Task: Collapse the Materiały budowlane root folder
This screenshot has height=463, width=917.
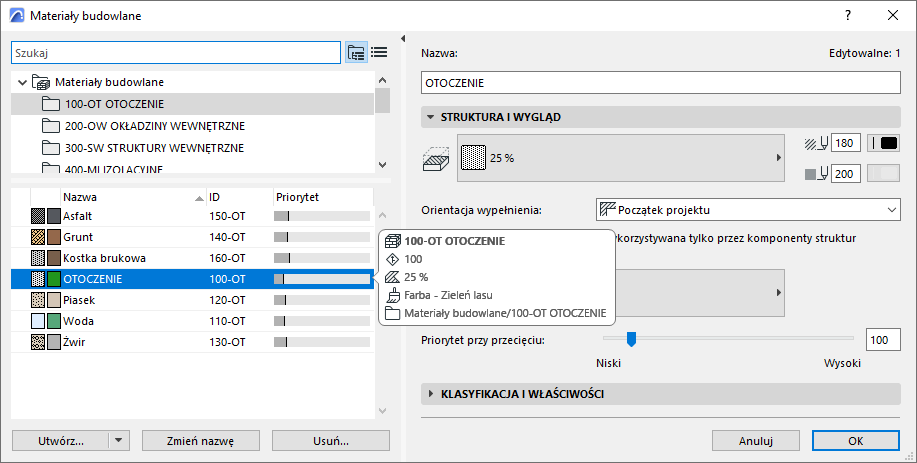Action: coord(22,82)
